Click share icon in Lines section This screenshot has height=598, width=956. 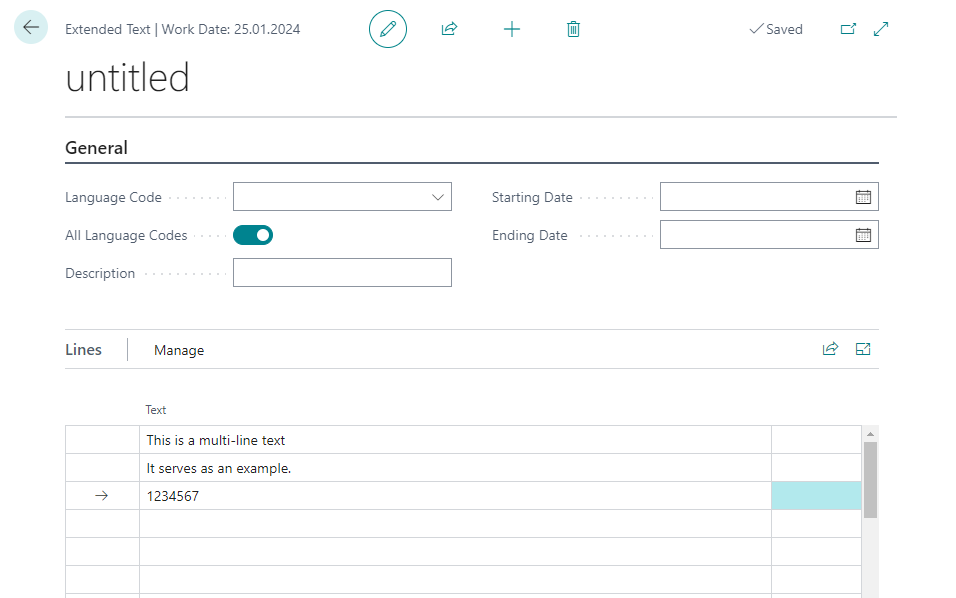830,349
